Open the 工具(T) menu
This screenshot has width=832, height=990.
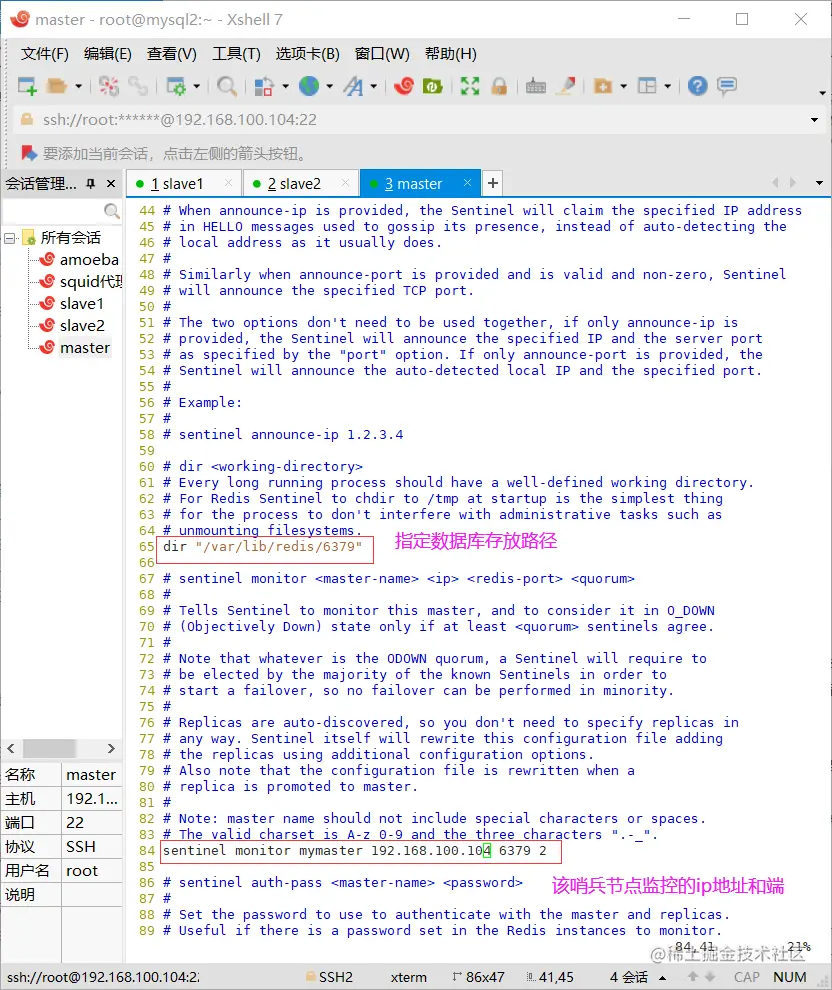point(236,54)
